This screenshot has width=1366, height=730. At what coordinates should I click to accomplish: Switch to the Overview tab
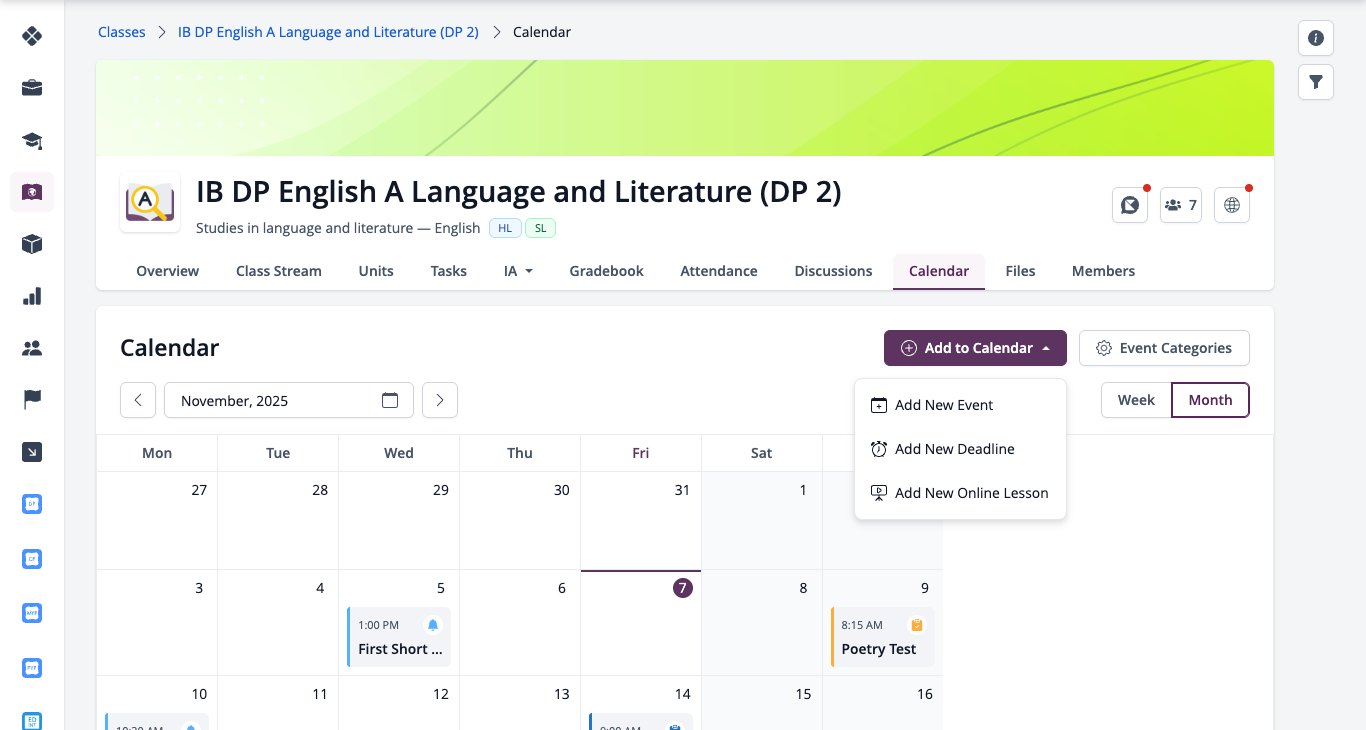pos(168,271)
